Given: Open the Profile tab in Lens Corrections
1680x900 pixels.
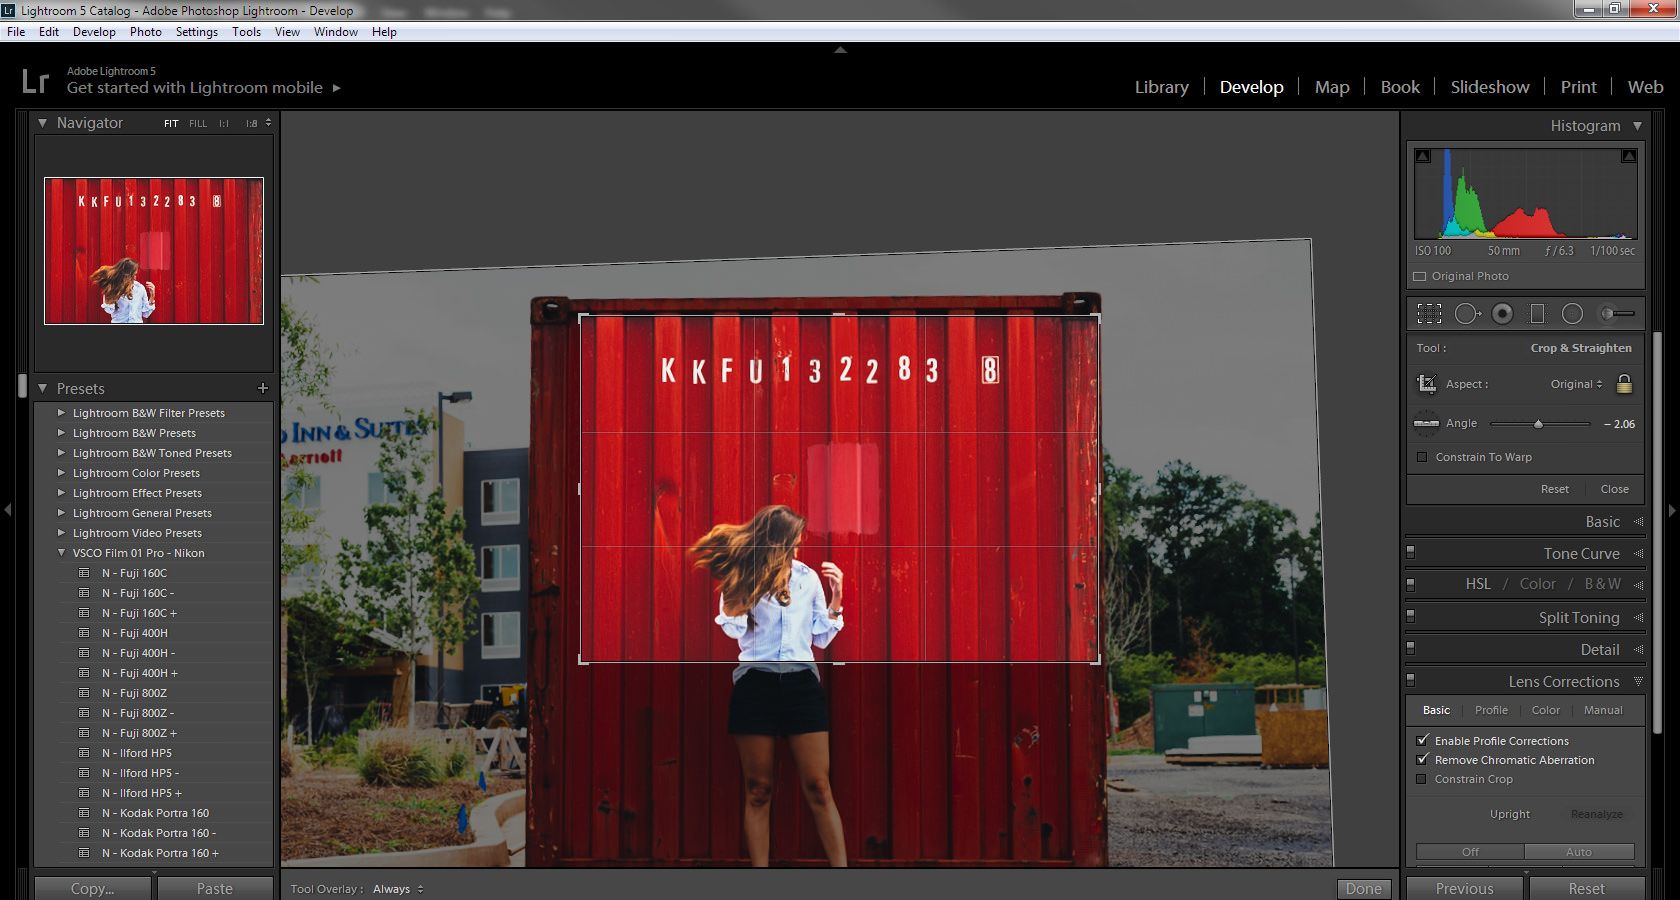Looking at the screenshot, I should (1491, 710).
